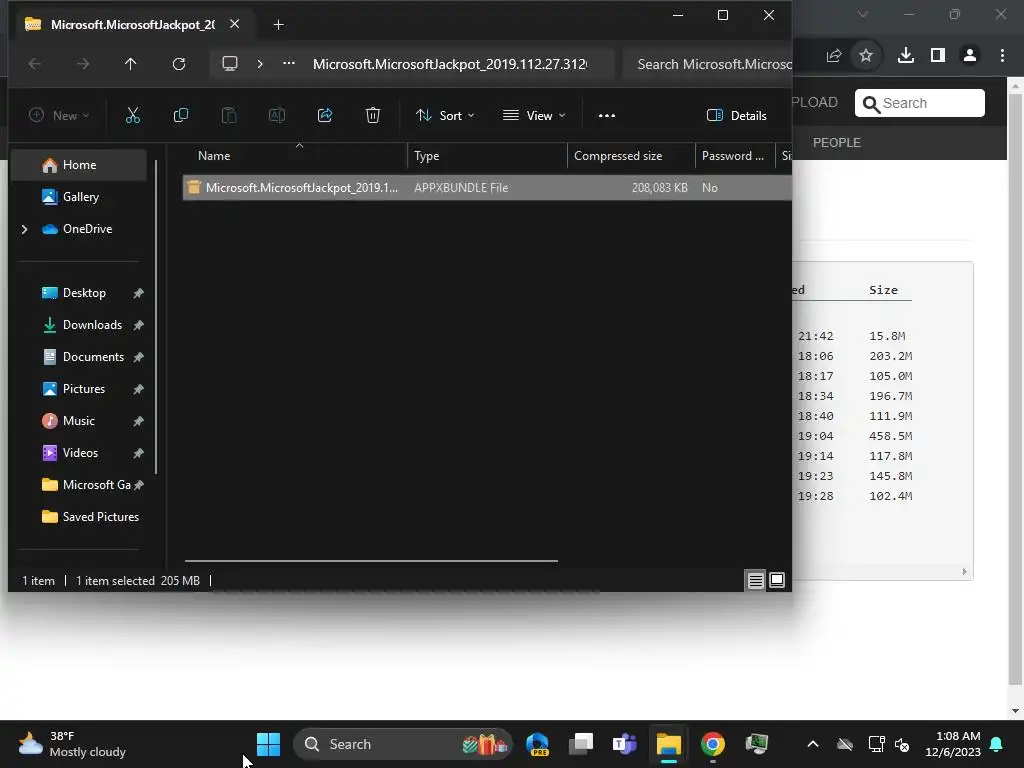Click the This PC monitor icon
This screenshot has width=1024, height=768.
(230, 63)
